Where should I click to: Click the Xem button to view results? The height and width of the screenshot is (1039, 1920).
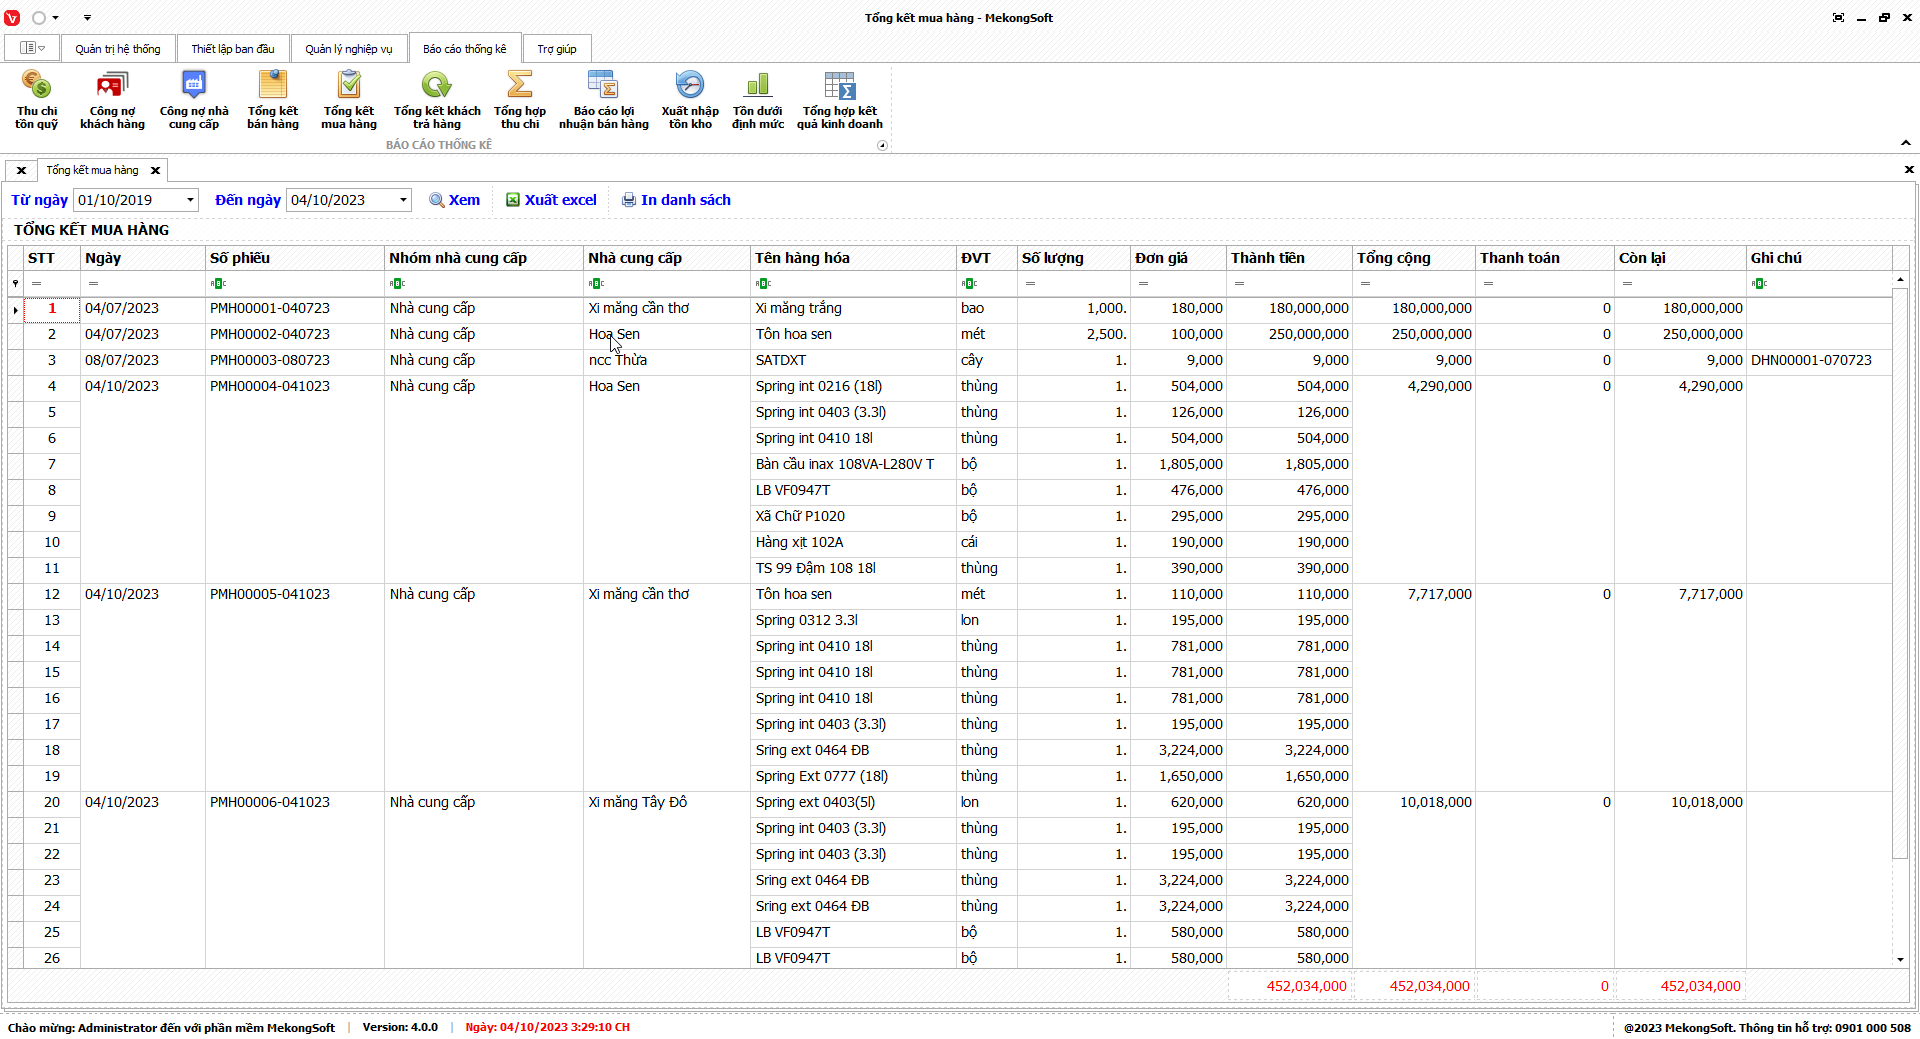click(x=455, y=200)
